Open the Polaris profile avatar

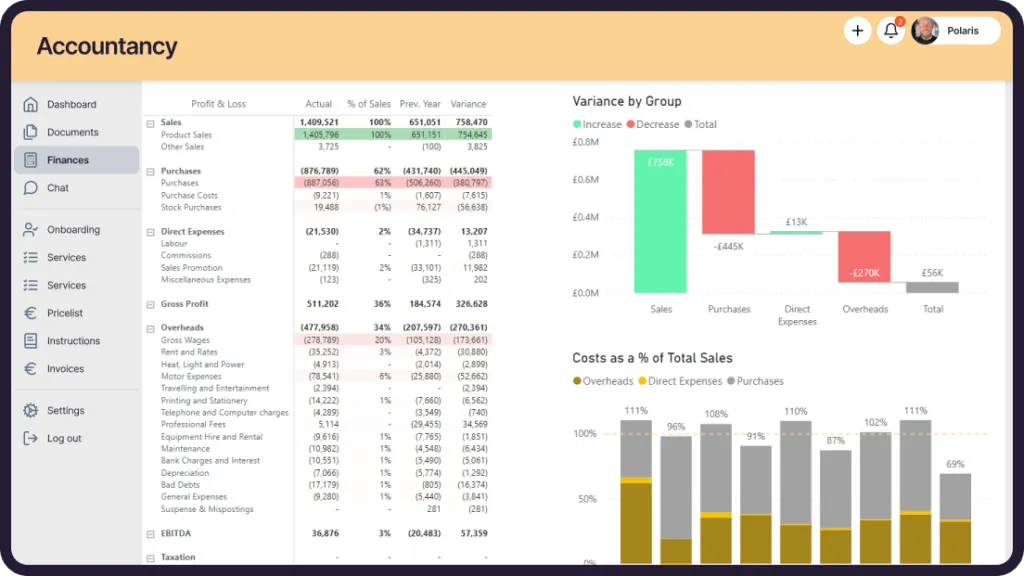point(926,31)
